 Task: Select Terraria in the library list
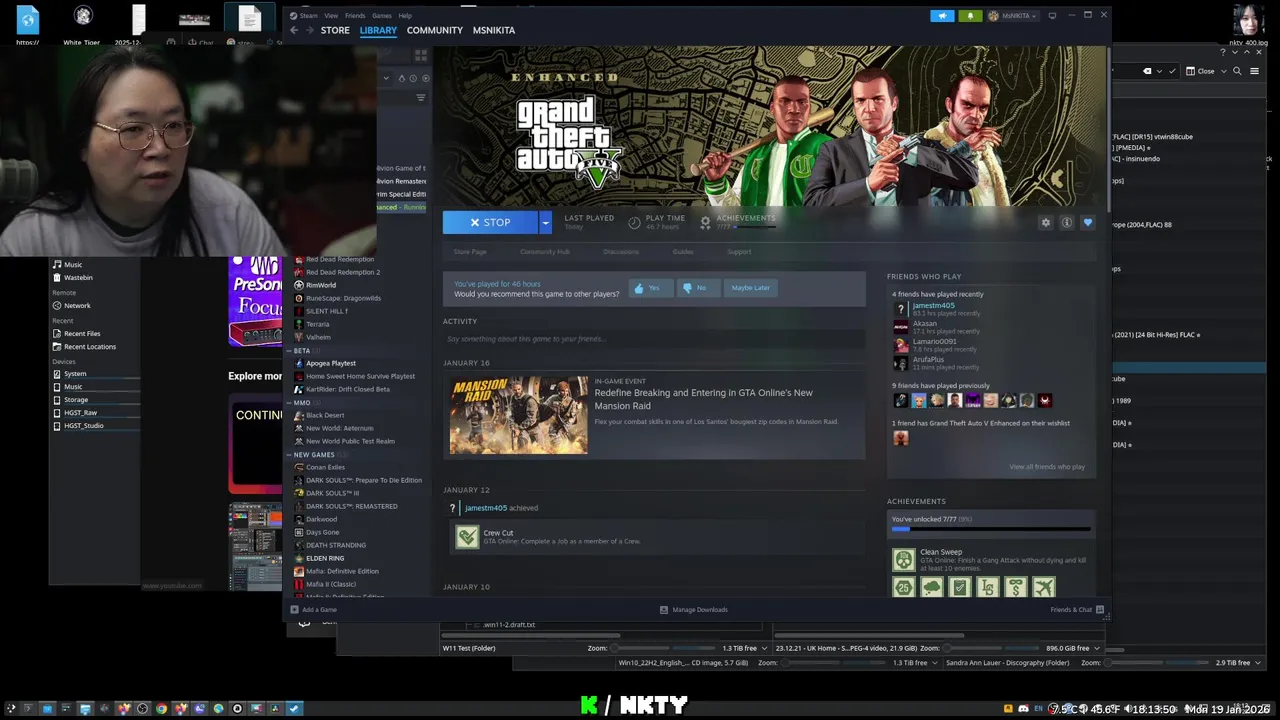[318, 324]
